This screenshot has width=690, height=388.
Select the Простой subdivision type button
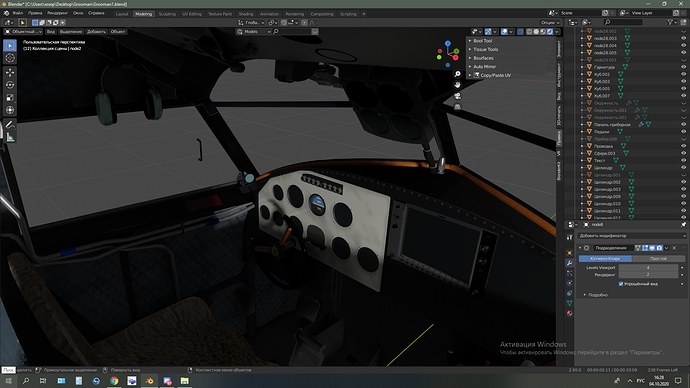tap(658, 259)
